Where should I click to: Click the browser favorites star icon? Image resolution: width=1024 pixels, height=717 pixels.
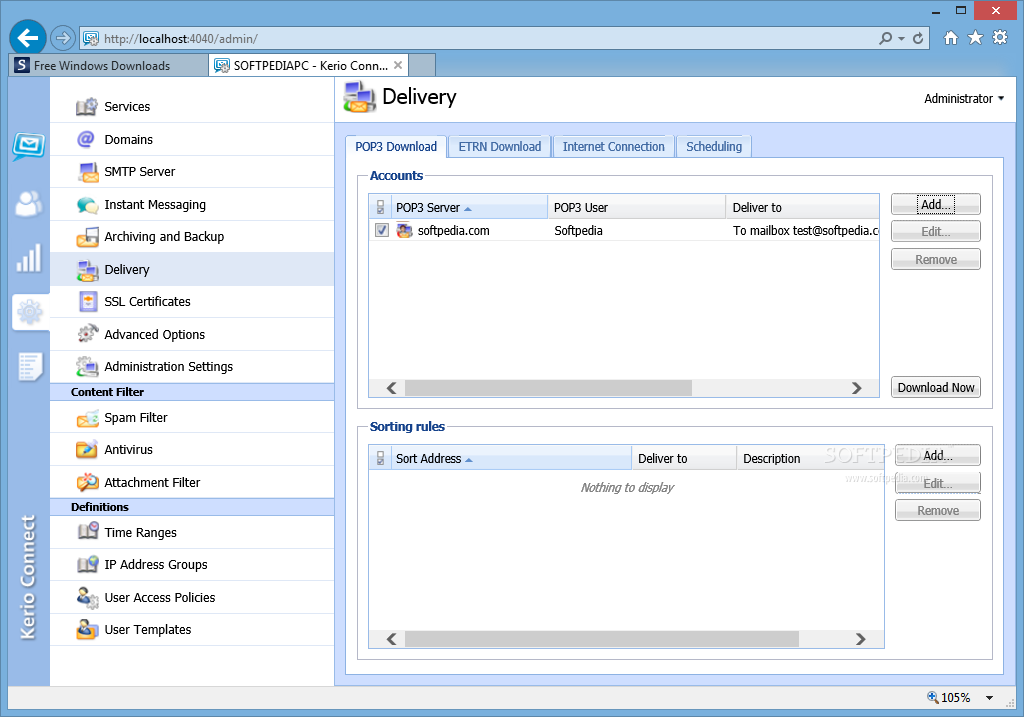(975, 38)
